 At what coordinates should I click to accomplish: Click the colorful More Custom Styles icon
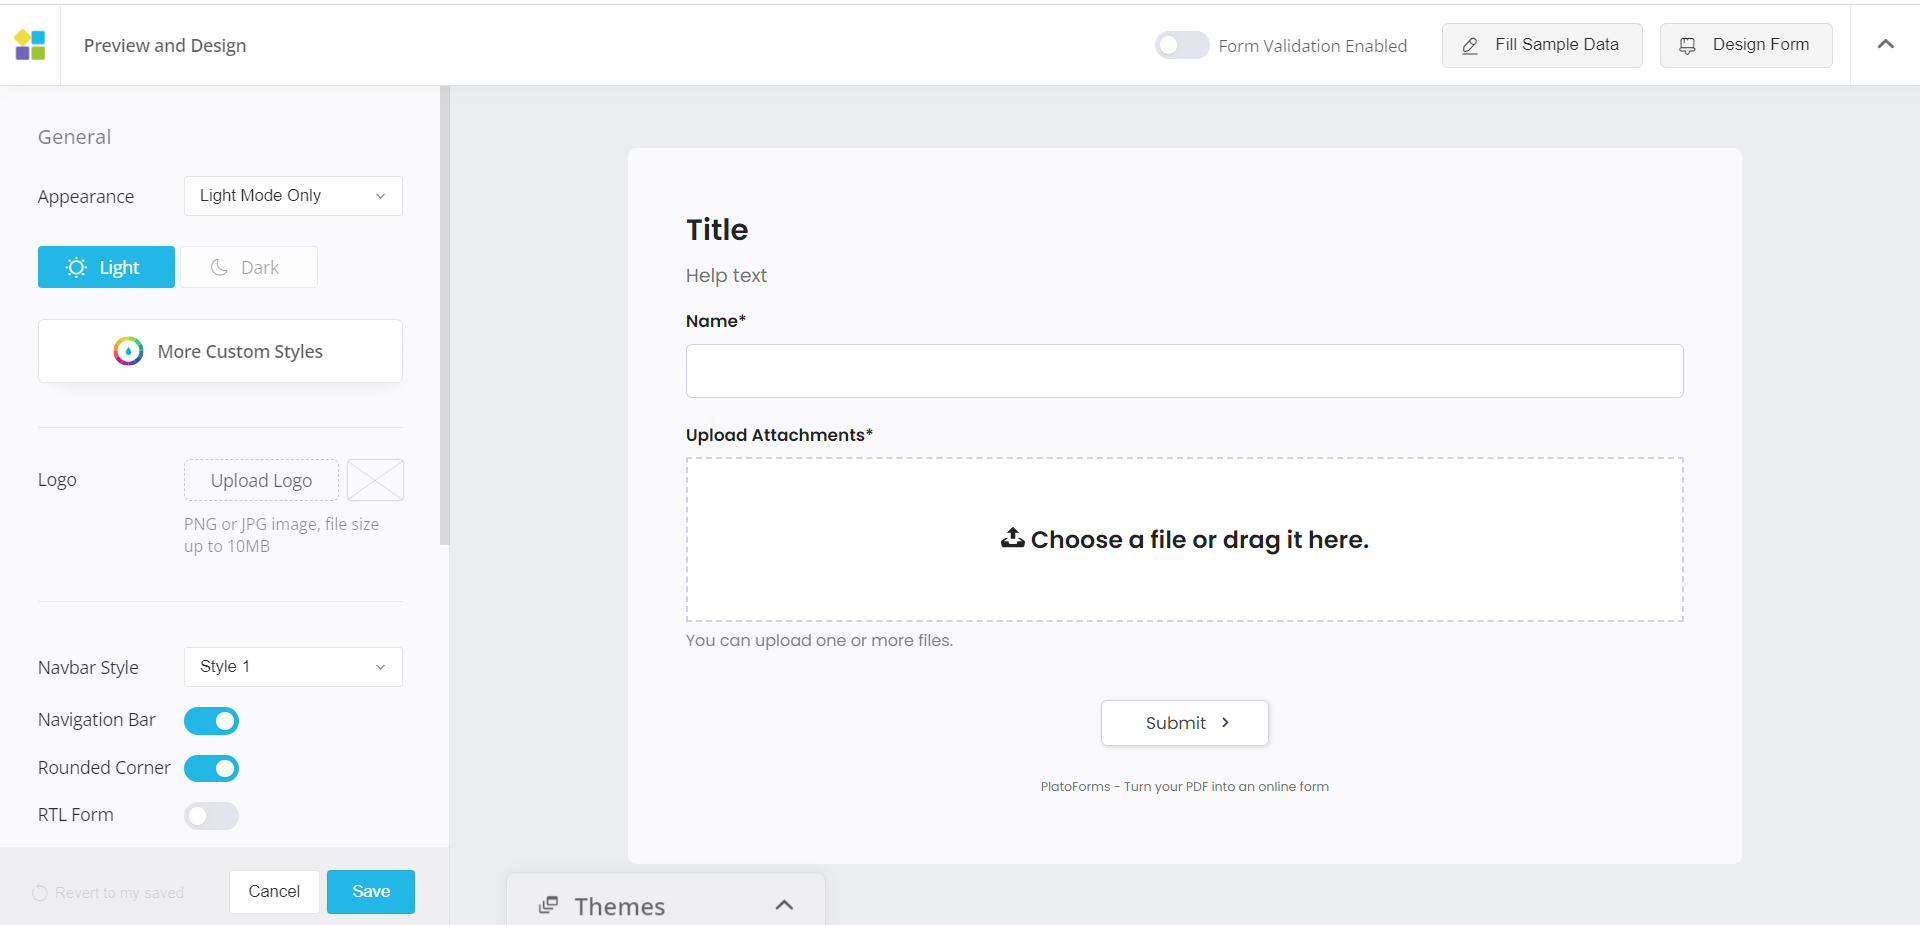pos(128,351)
